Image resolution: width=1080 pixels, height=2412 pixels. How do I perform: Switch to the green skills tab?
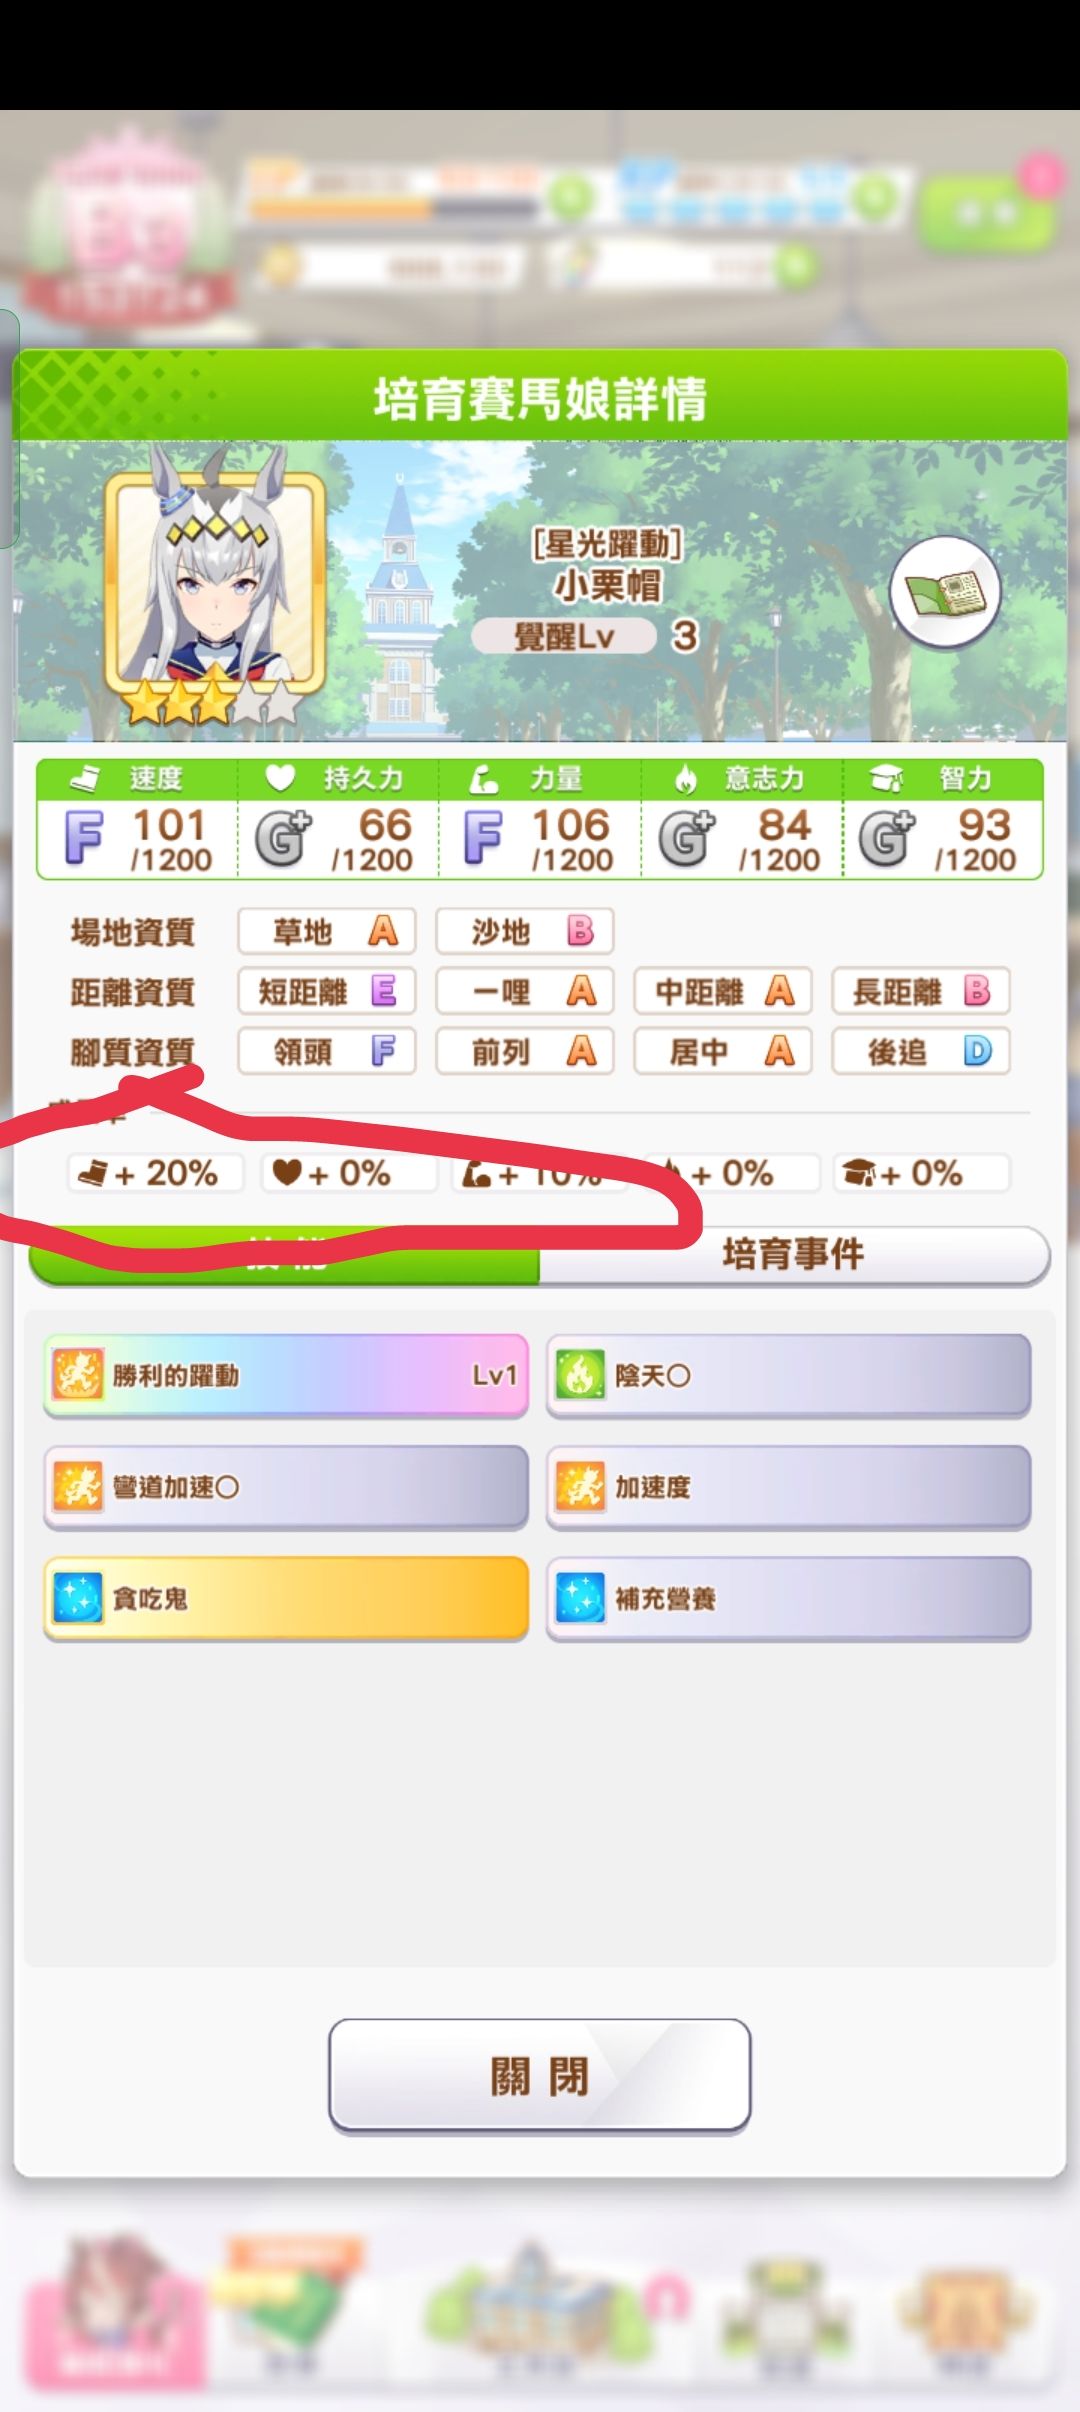pyautogui.click(x=285, y=1254)
